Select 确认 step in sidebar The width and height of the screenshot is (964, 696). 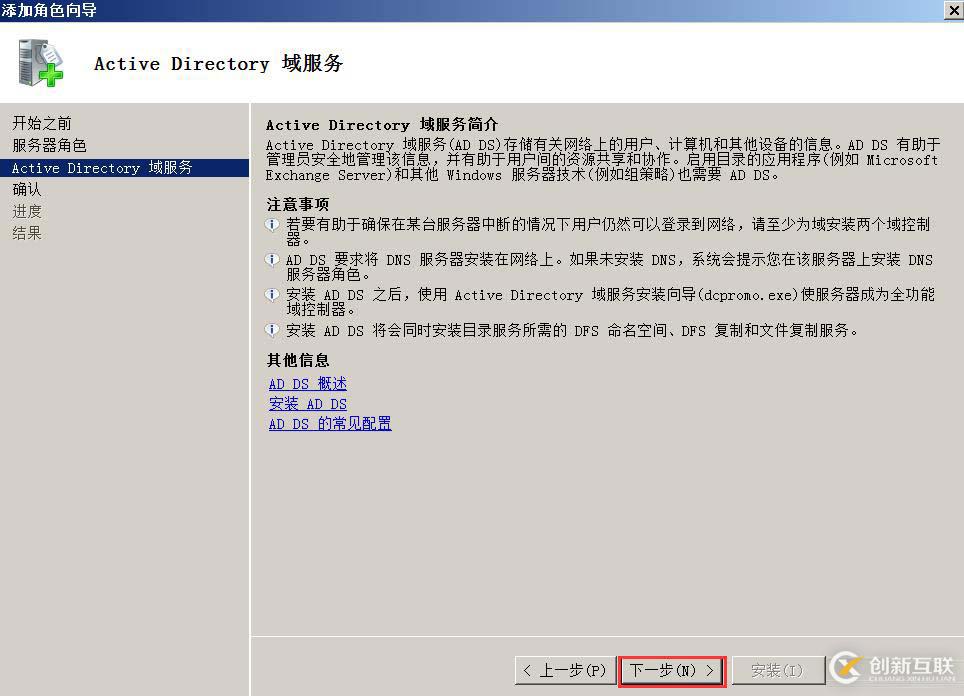(26, 189)
